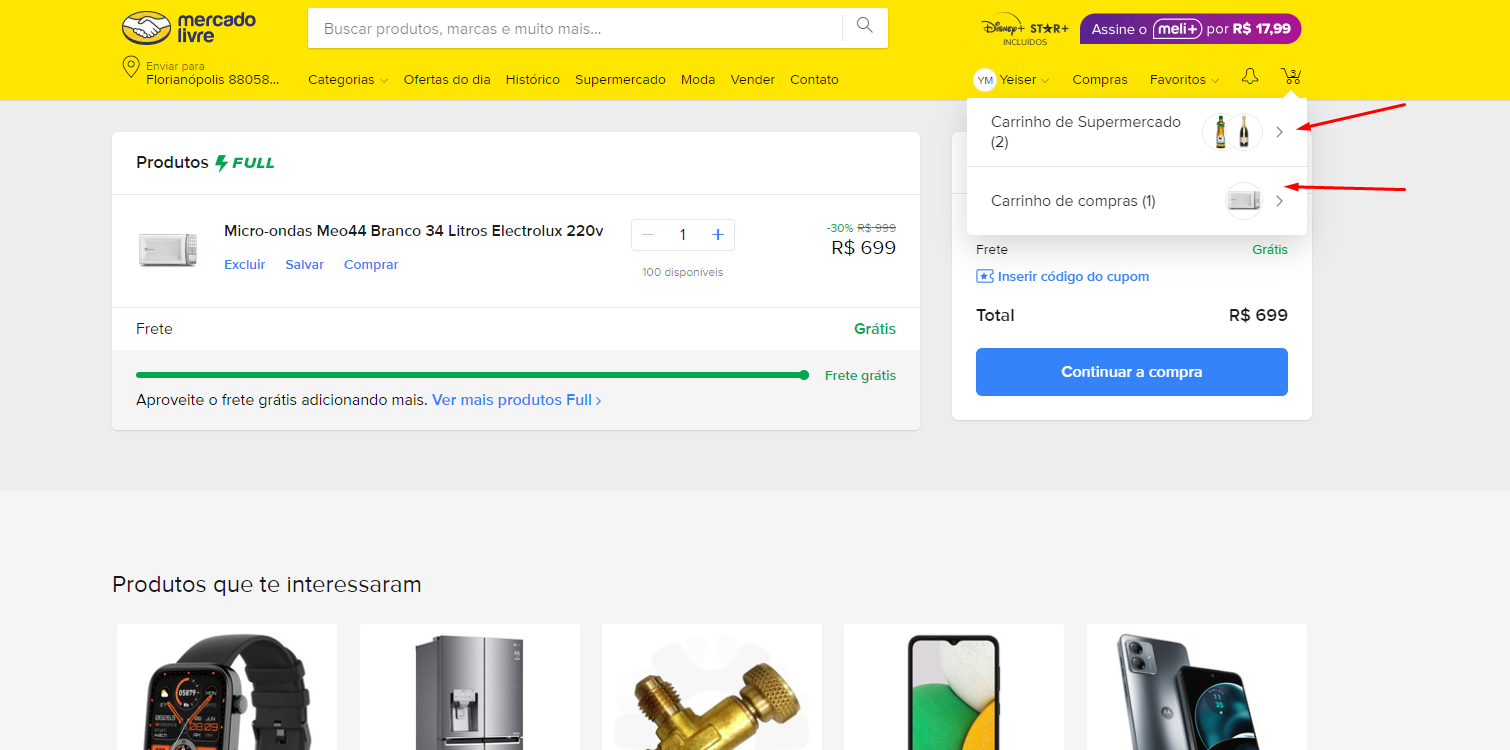Expand the Yeiser account menu
This screenshot has height=750, width=1510.
tap(1024, 80)
